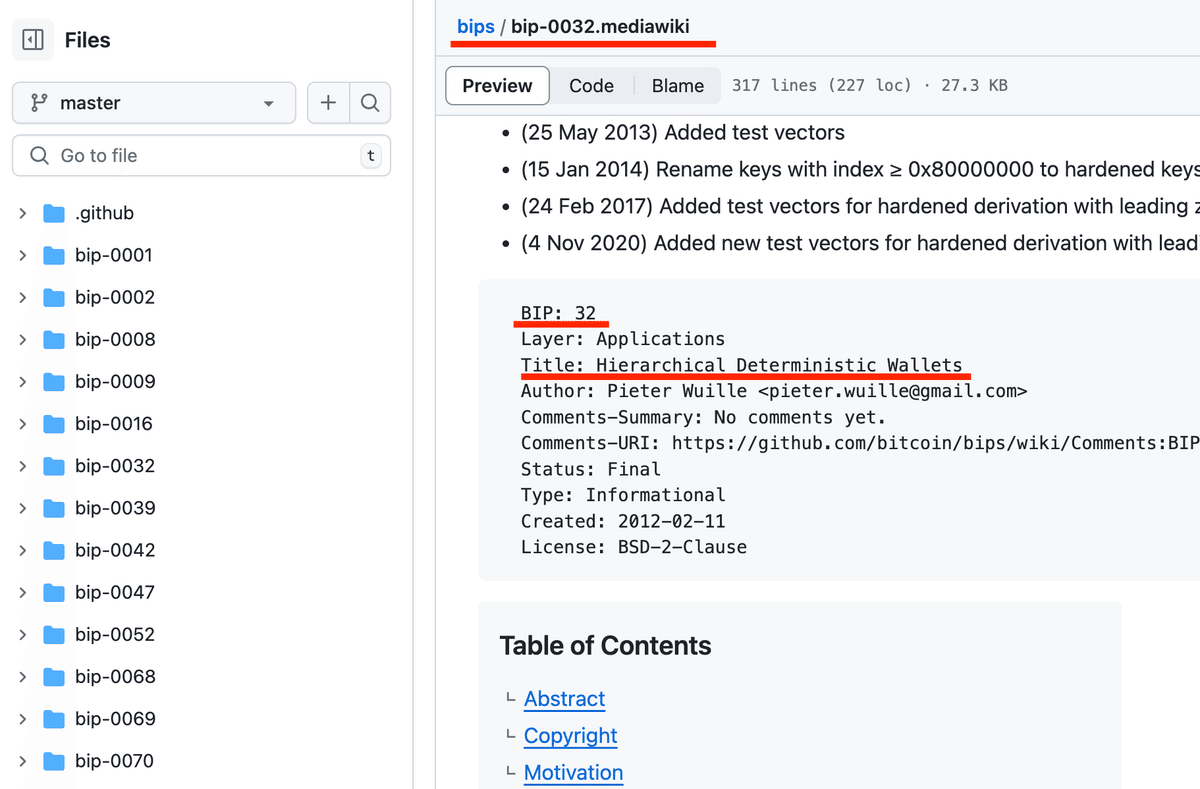The image size is (1200, 789).
Task: Collapse the file tree side panel icon
Action: (x=33, y=40)
